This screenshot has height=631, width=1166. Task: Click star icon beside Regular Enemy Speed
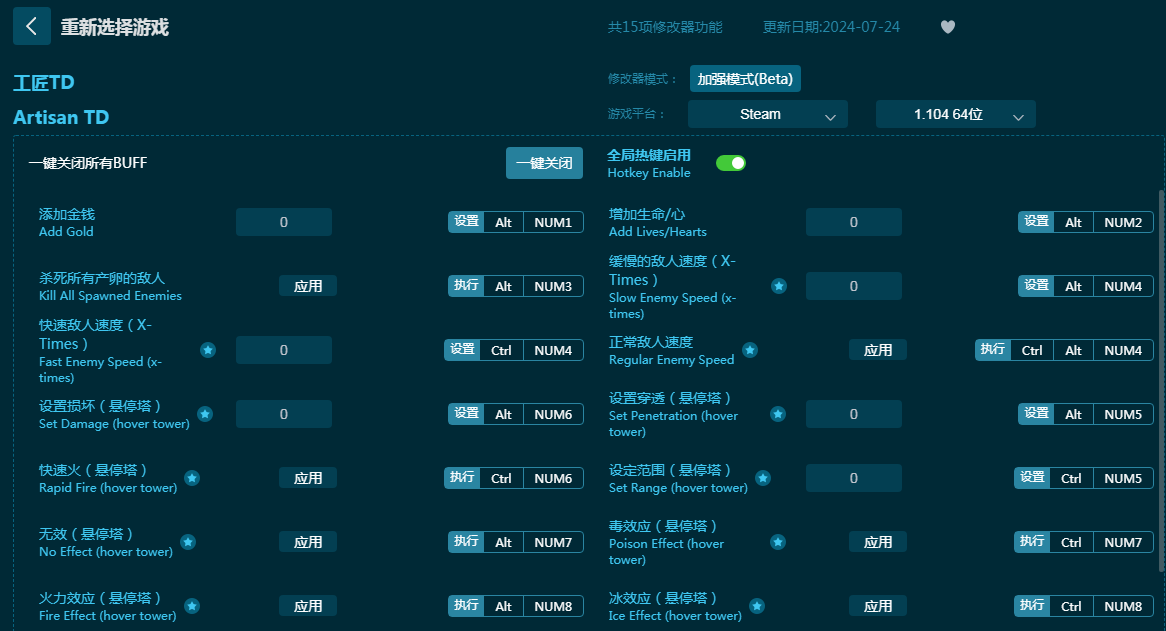(750, 350)
